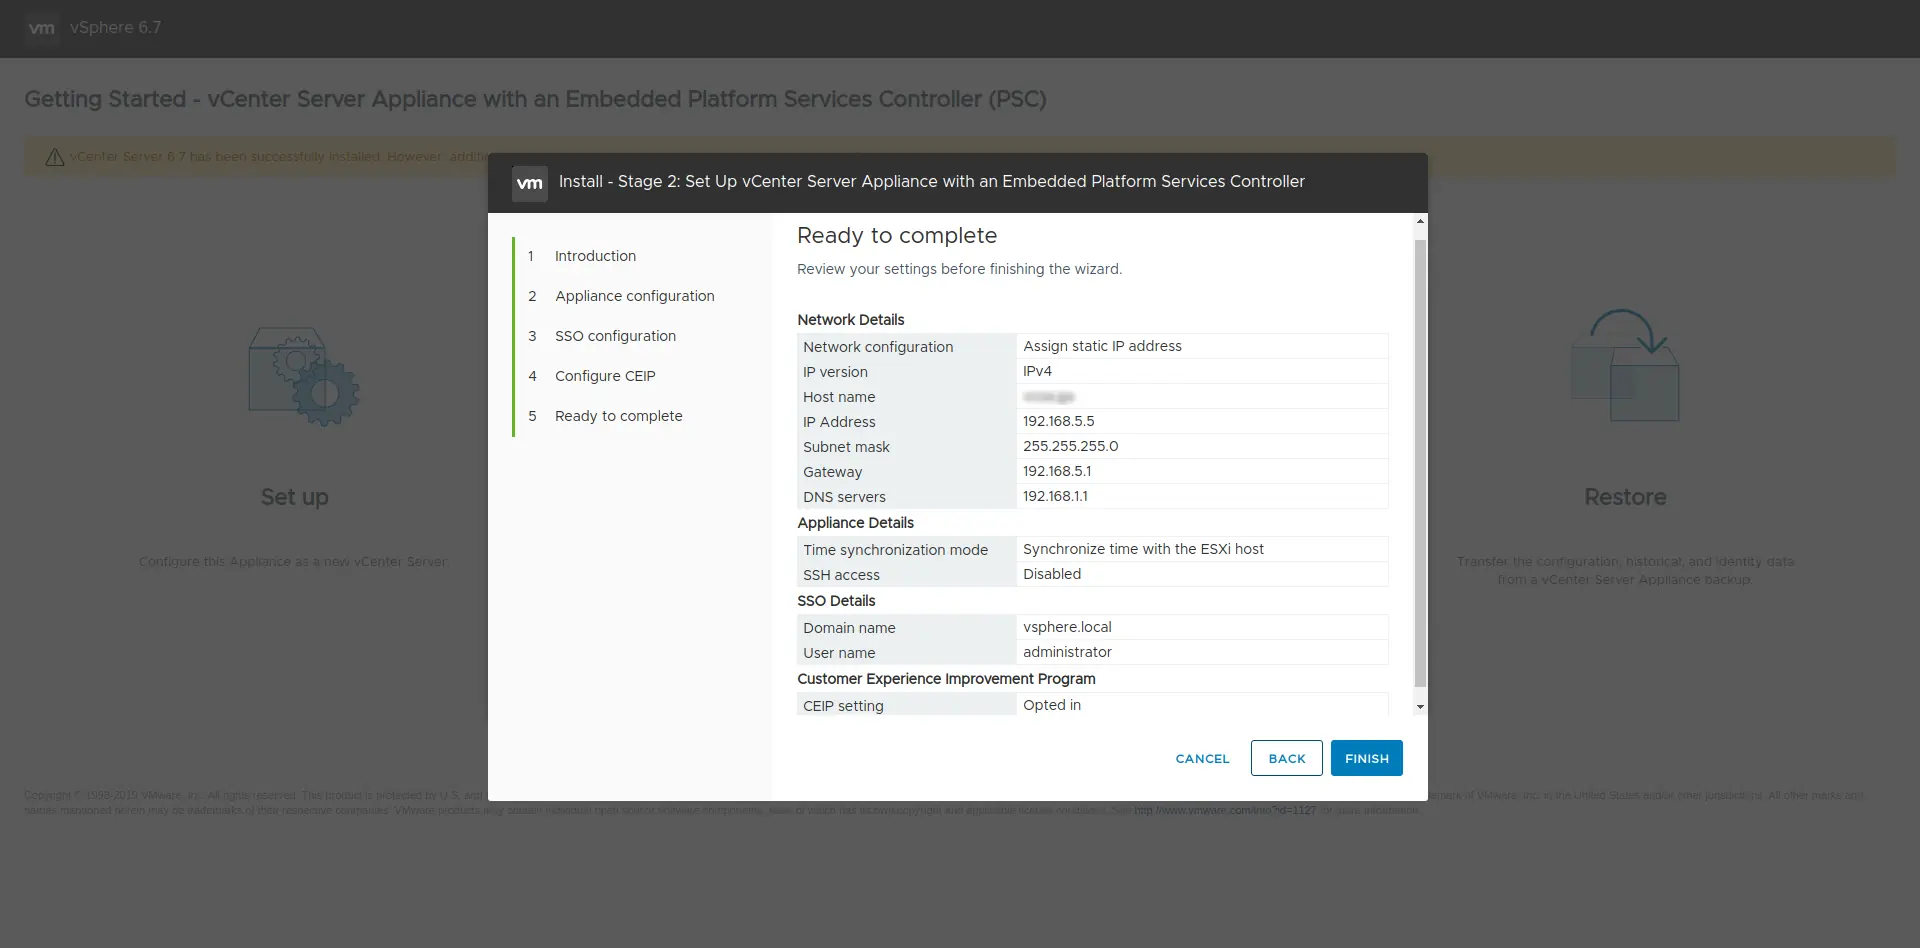Click 'Synchronize time with the ESXi host'
Screen dimensions: 1920x948
pos(1143,549)
